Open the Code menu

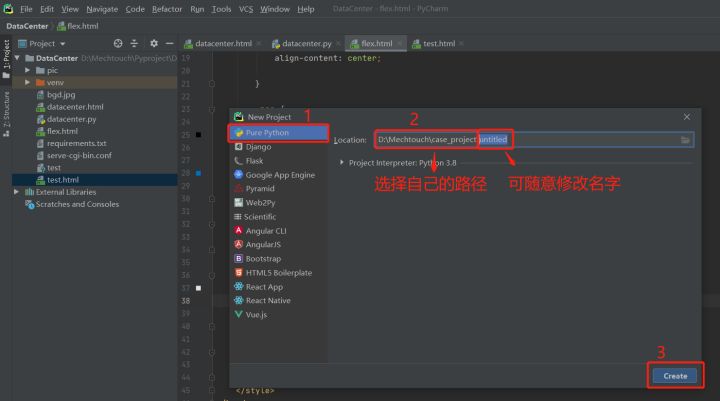point(135,9)
